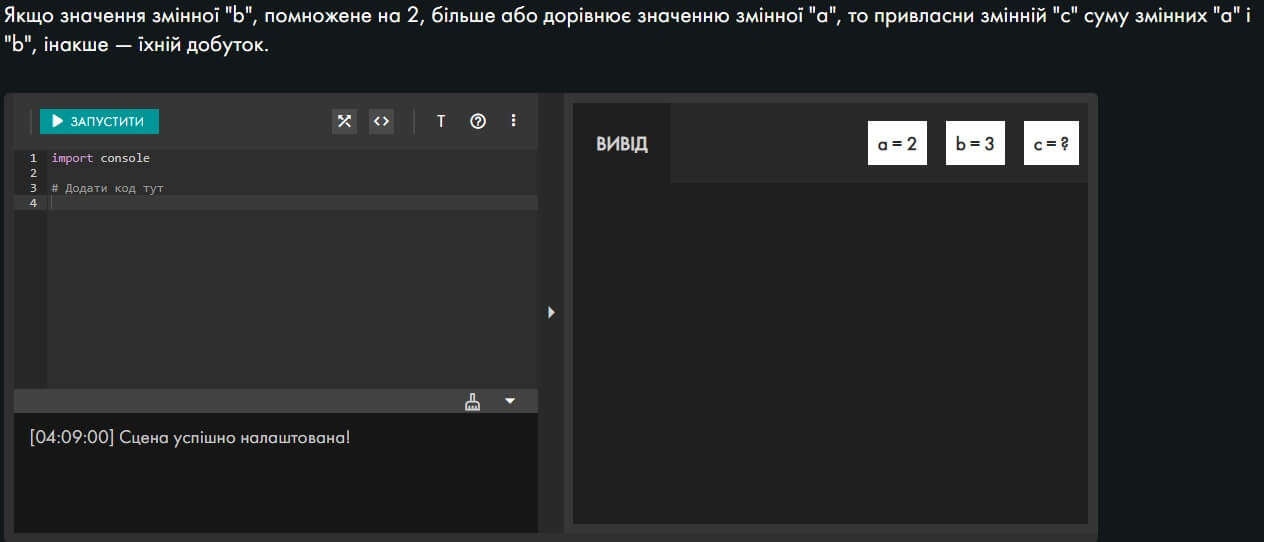Toggle the crossed tools icon in the editor toolbar

click(344, 121)
